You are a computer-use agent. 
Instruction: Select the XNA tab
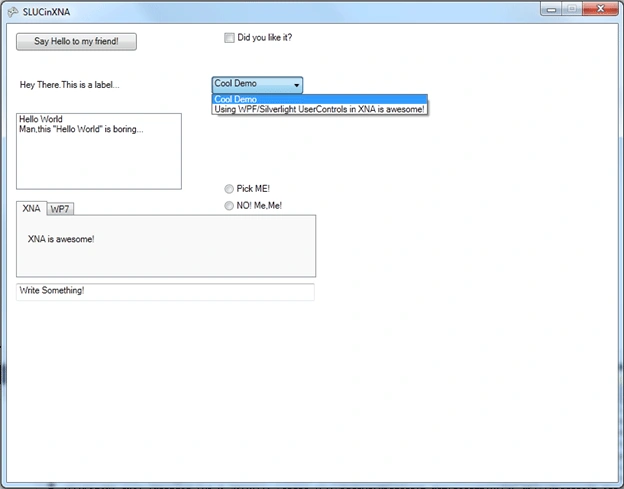tap(31, 208)
